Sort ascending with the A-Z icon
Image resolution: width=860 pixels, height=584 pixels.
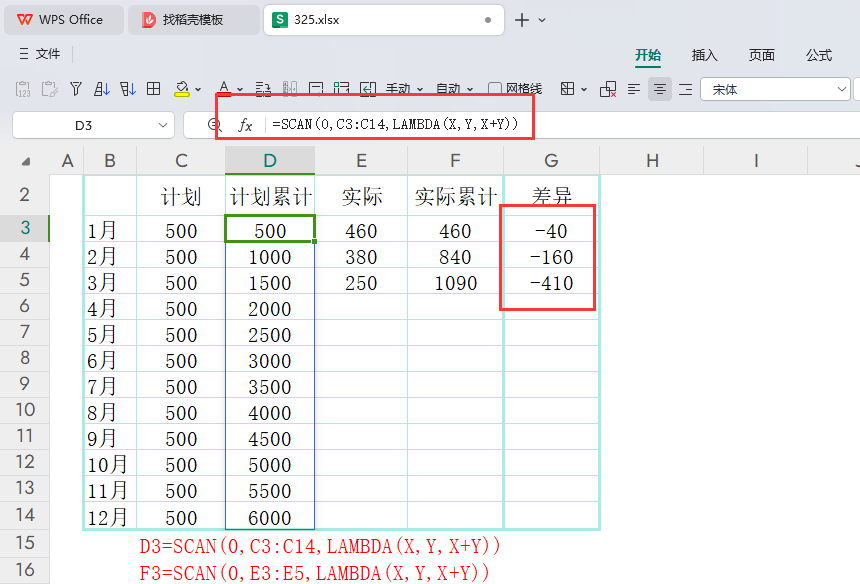(102, 89)
